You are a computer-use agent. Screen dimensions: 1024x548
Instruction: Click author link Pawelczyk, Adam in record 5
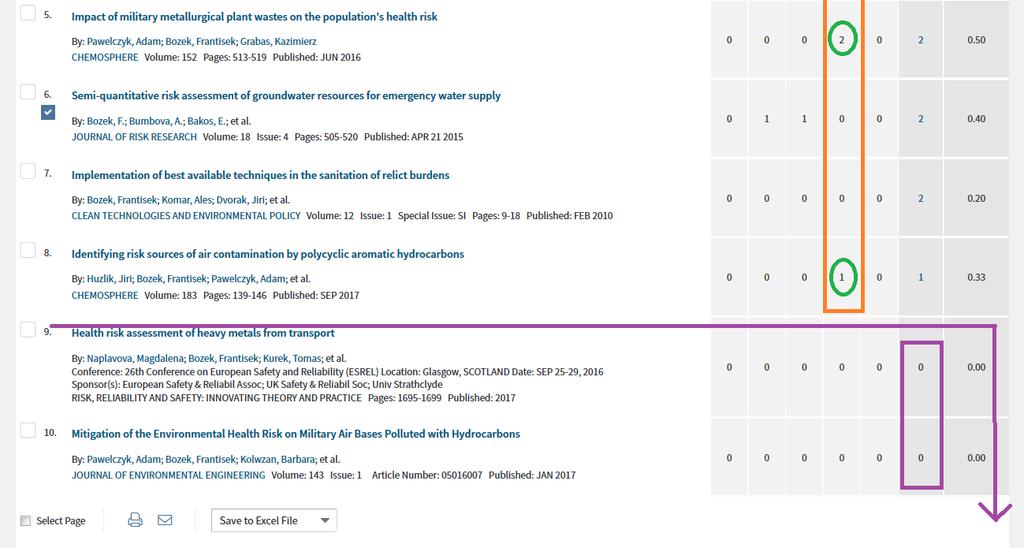(123, 41)
